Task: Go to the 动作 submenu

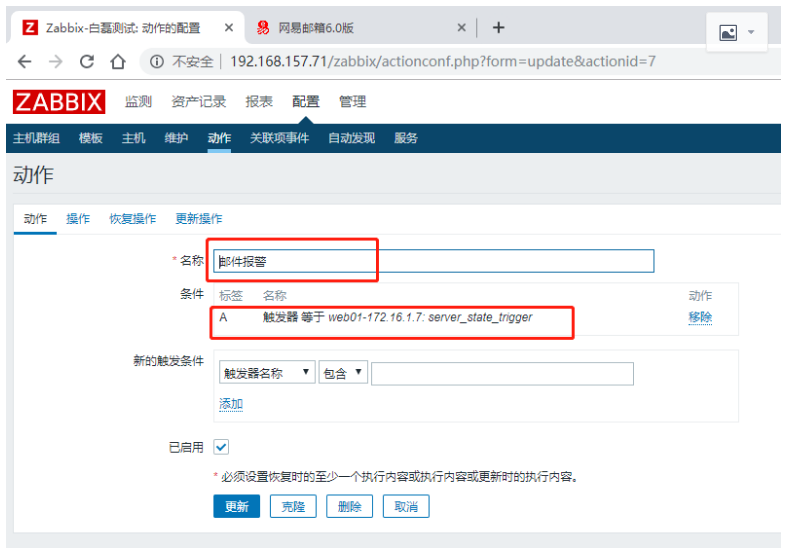Action: tap(219, 138)
